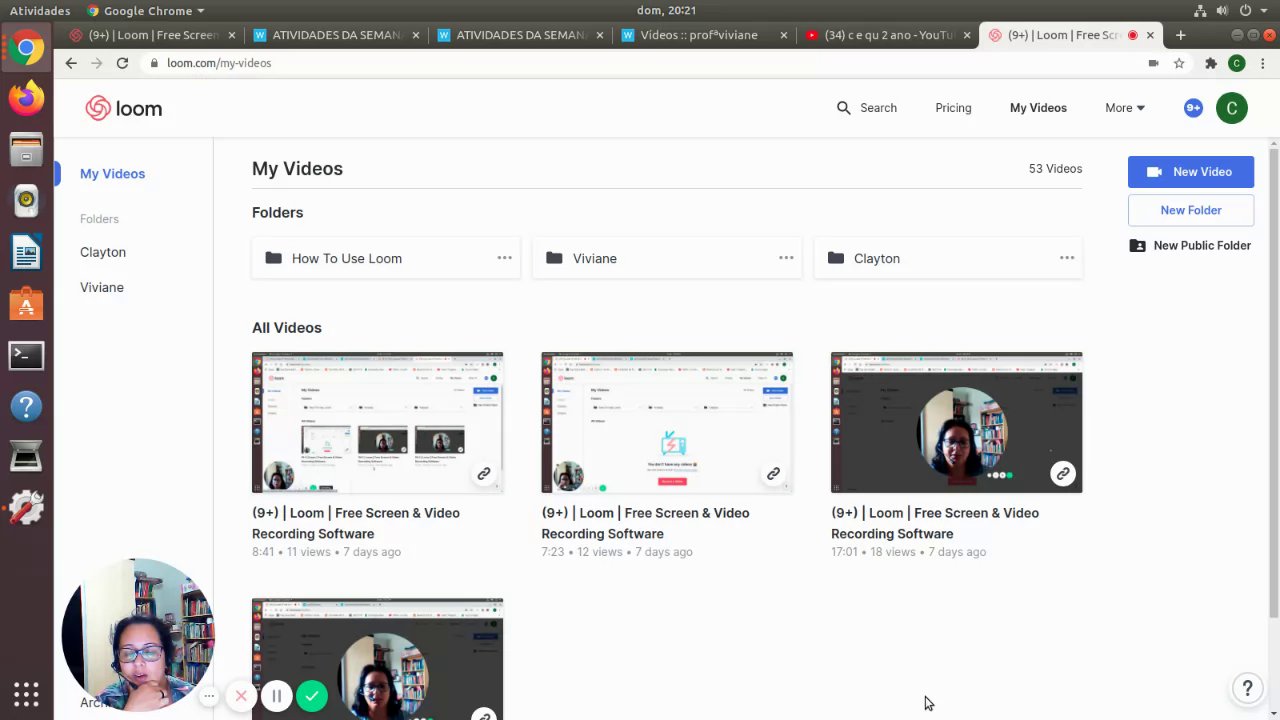This screenshot has width=1280, height=720.
Task: Click the New Video button
Action: [1191, 172]
